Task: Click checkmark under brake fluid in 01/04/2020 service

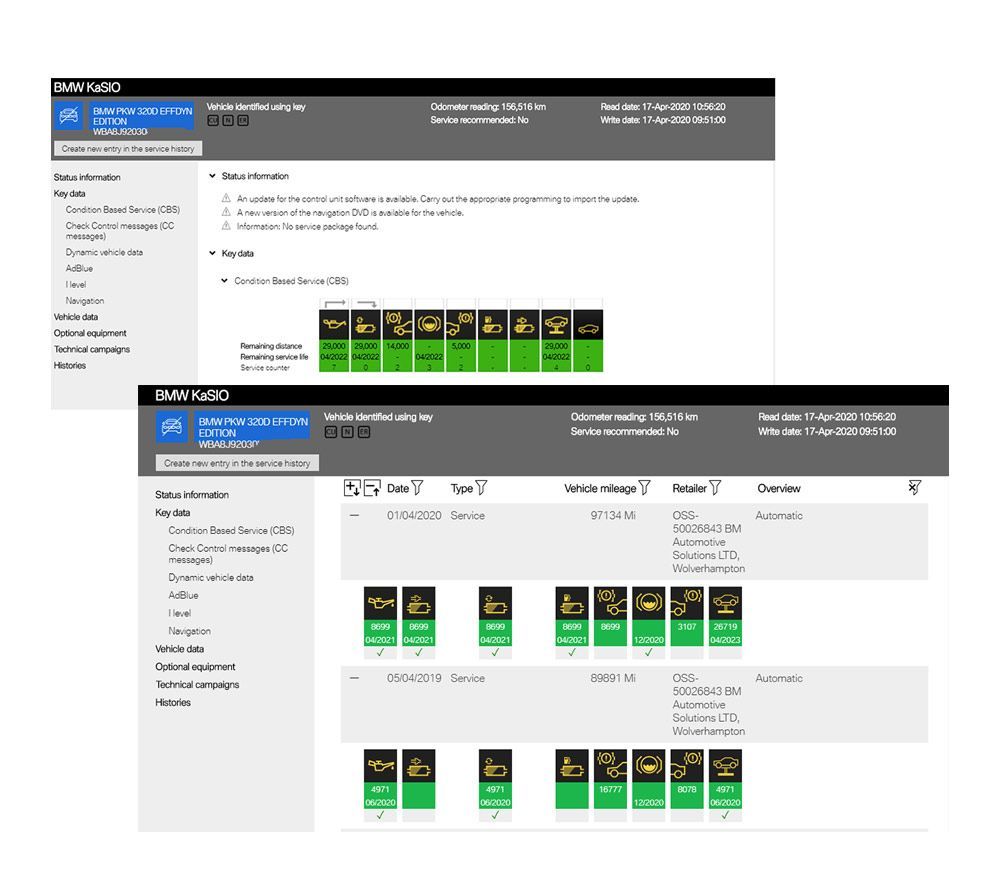Action: coord(649,652)
